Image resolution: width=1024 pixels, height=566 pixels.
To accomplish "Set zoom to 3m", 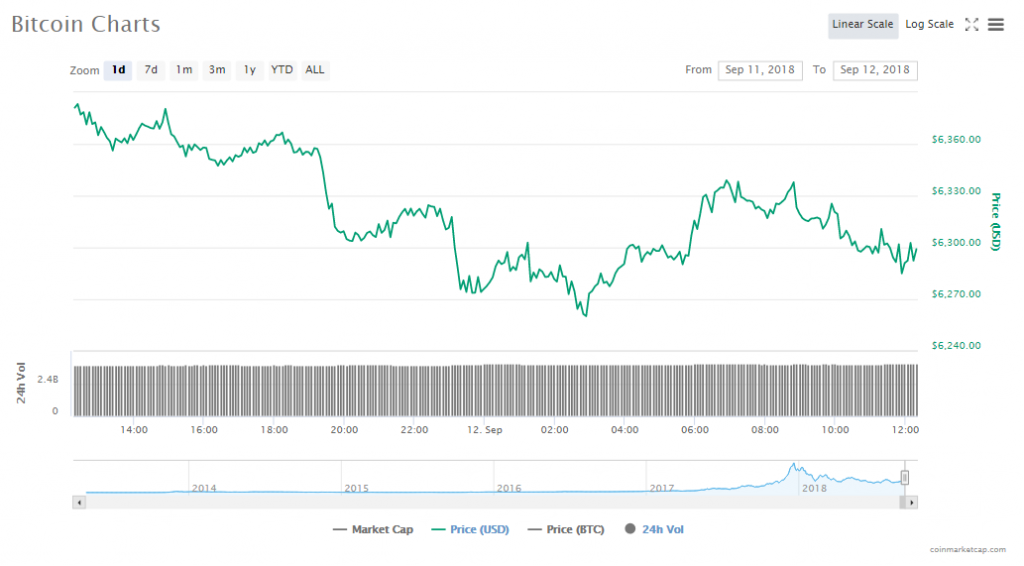I will [x=217, y=70].
